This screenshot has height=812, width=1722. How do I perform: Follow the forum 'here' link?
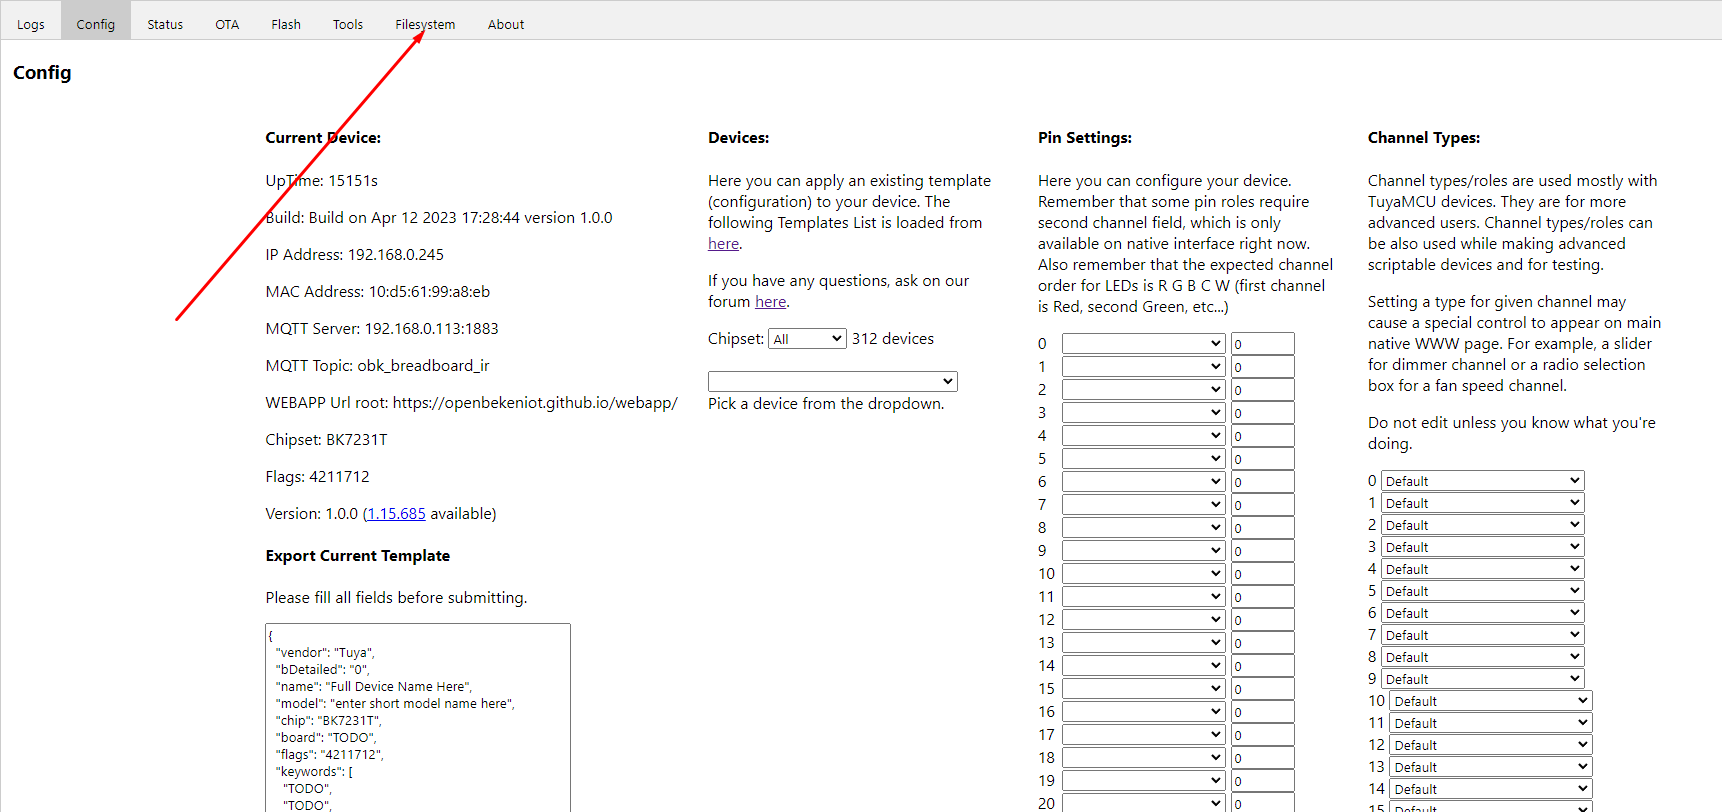[x=770, y=302]
